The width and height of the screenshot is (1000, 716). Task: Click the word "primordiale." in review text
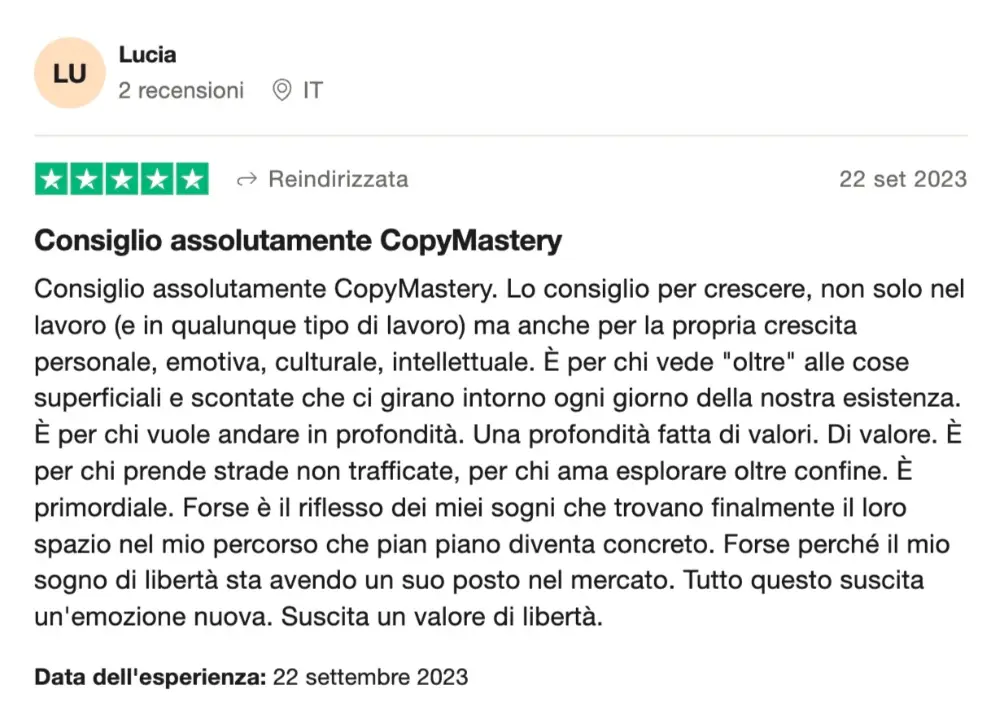tap(104, 507)
